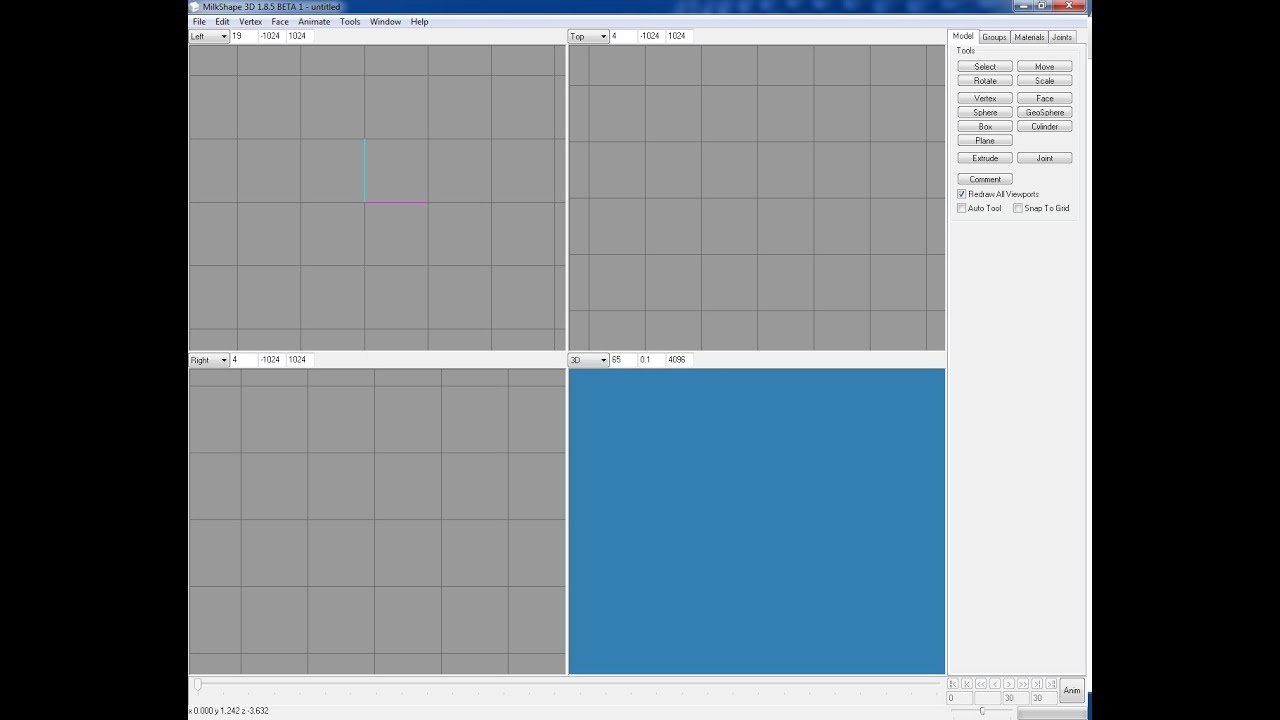Click the small slider below the frame fields
The image size is (1280, 720).
982,710
